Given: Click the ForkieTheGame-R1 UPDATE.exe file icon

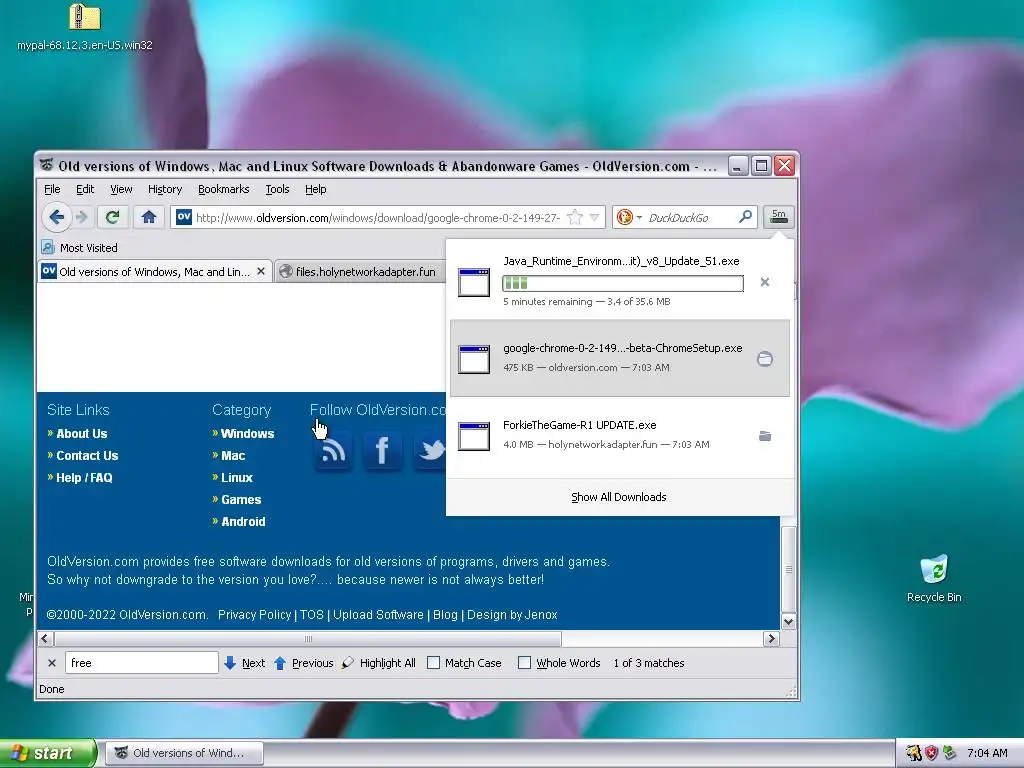Looking at the screenshot, I should pos(474,436).
